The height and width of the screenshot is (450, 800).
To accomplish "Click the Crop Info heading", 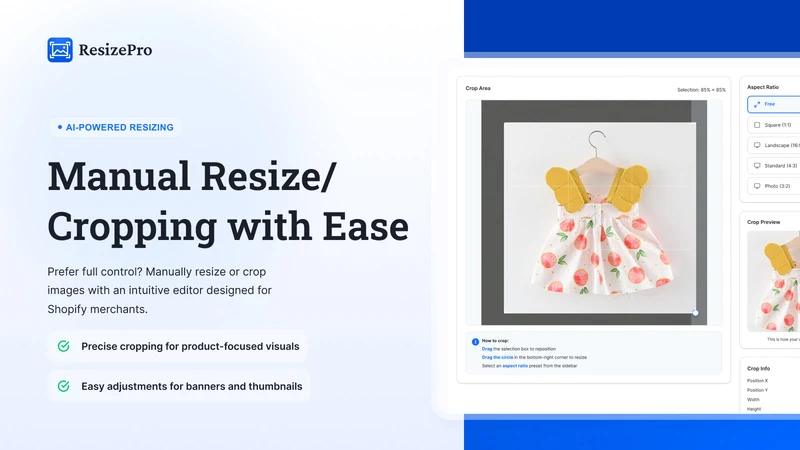I will tap(759, 368).
